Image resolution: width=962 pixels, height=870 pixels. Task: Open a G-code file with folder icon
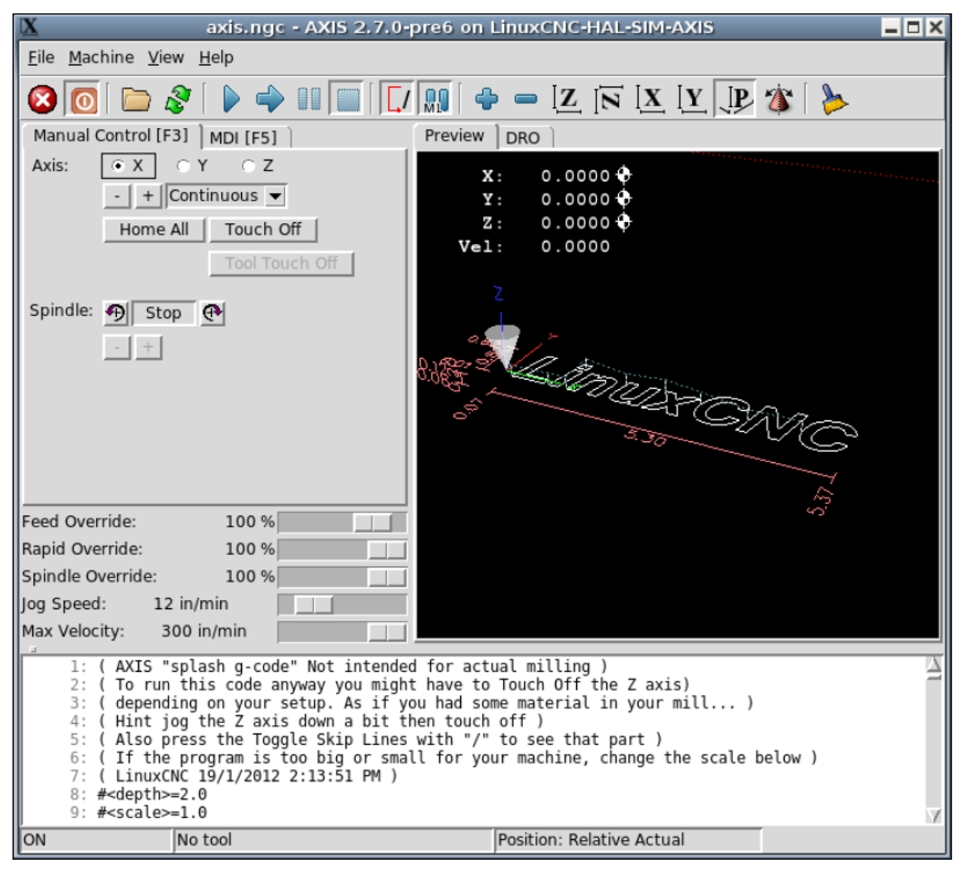[136, 99]
